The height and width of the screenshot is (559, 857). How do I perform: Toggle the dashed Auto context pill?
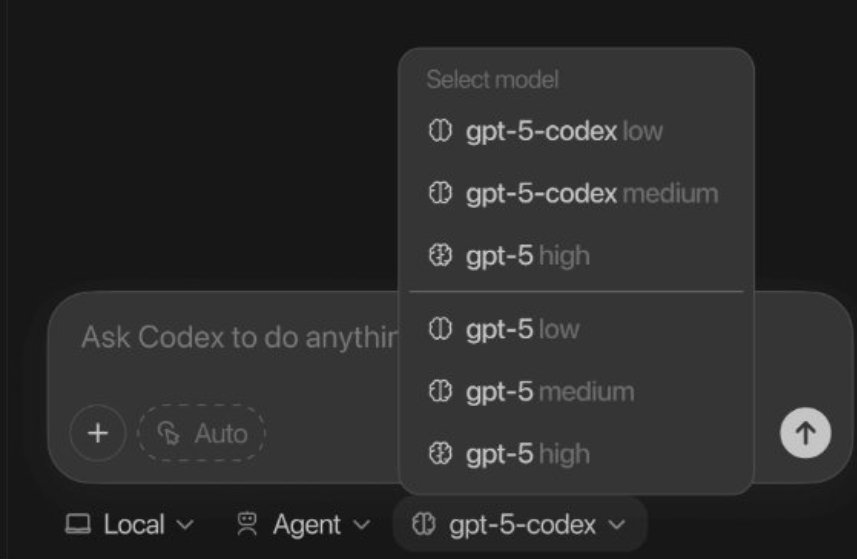tap(202, 433)
